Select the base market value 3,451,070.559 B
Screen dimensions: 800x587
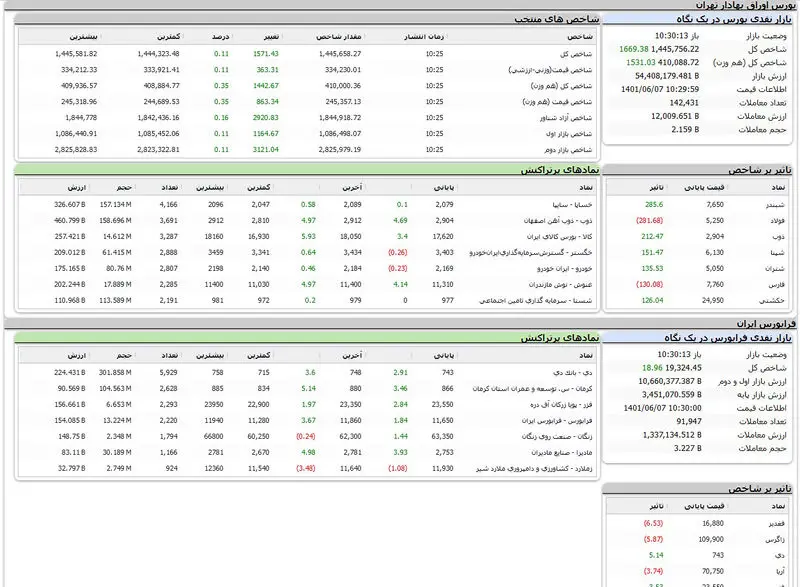coord(671,395)
